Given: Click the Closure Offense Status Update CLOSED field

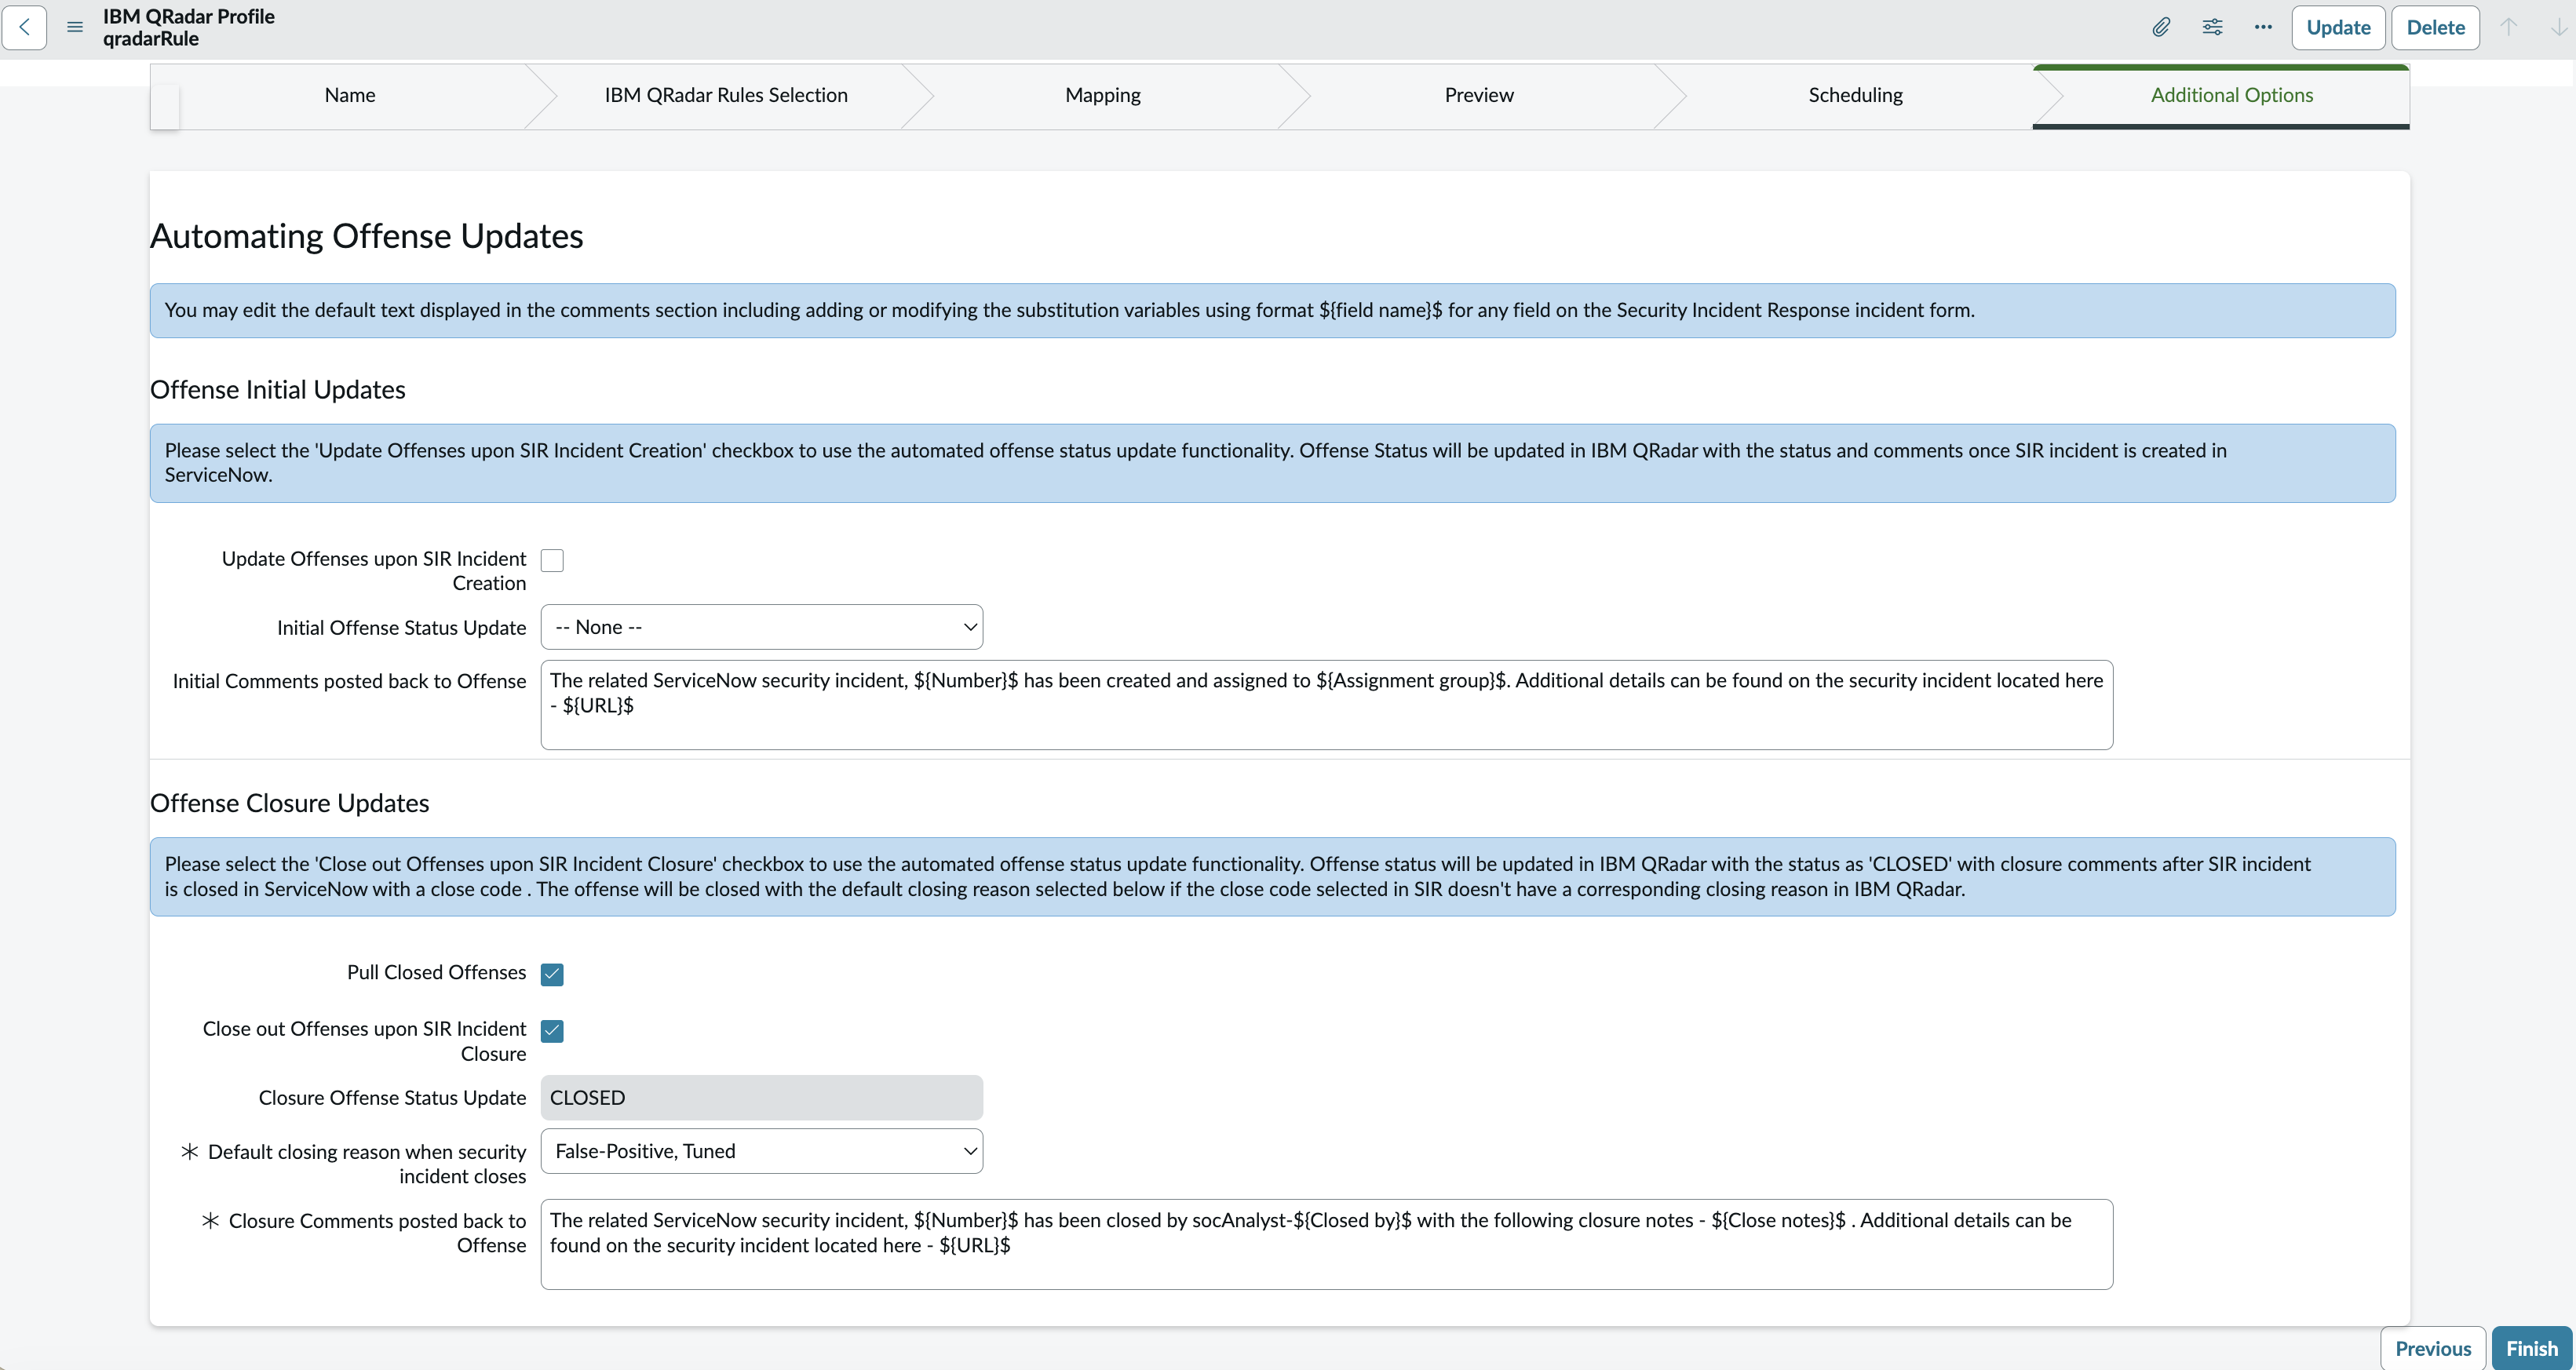Looking at the screenshot, I should pos(761,1097).
